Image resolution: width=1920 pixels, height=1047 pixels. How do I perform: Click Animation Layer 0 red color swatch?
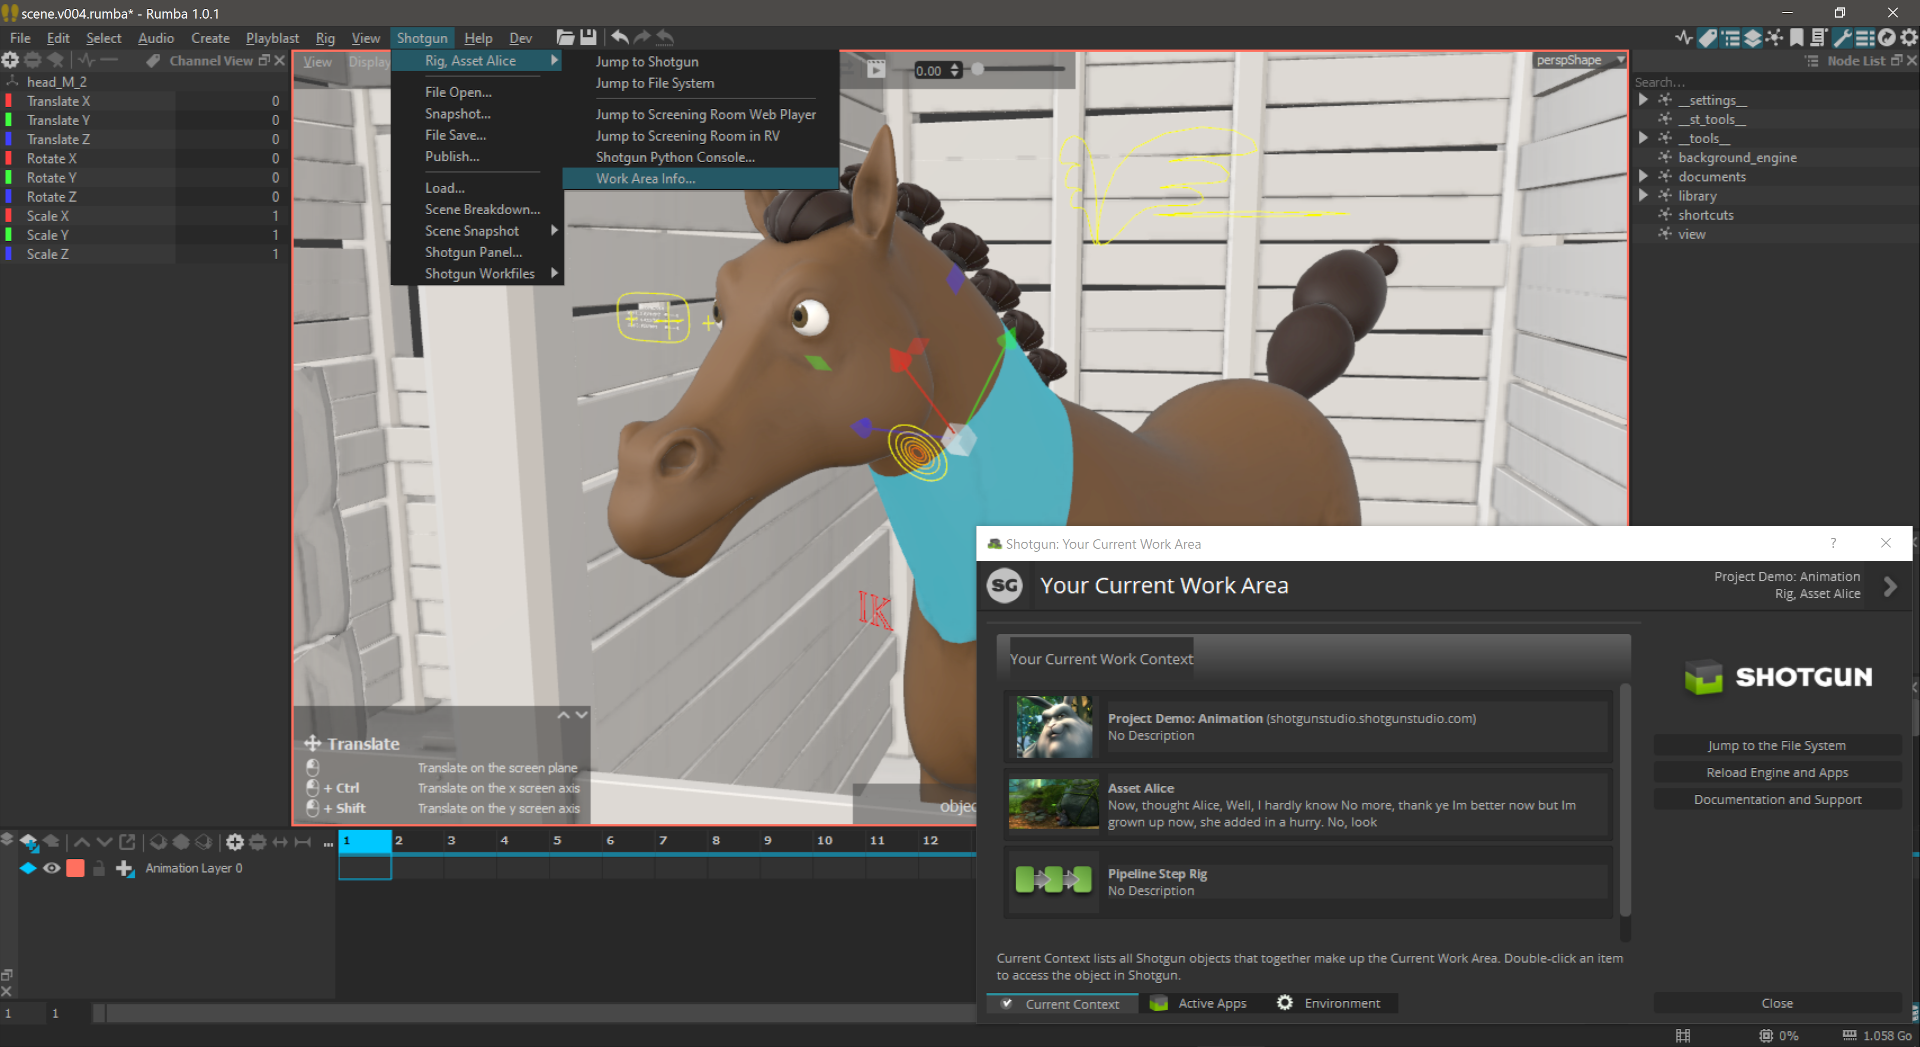pos(75,868)
